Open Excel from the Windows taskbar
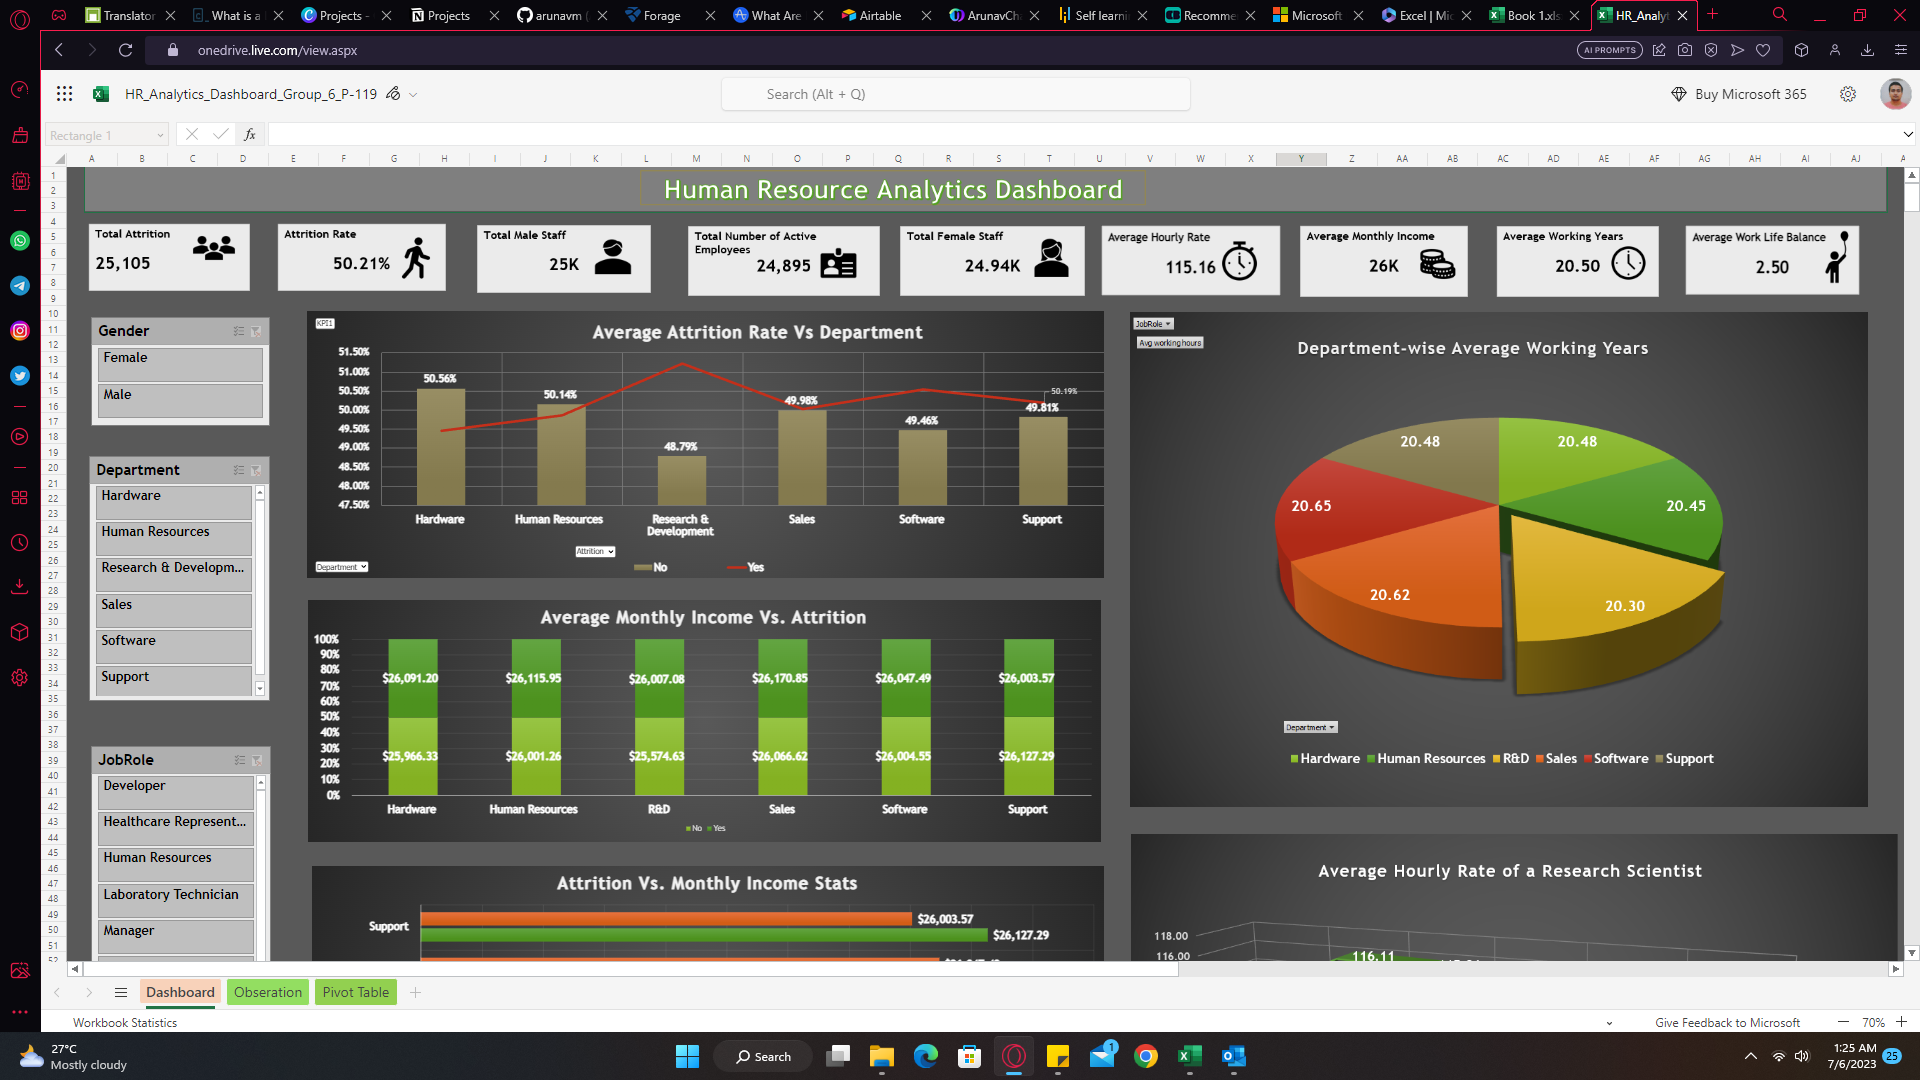 pos(1189,1056)
